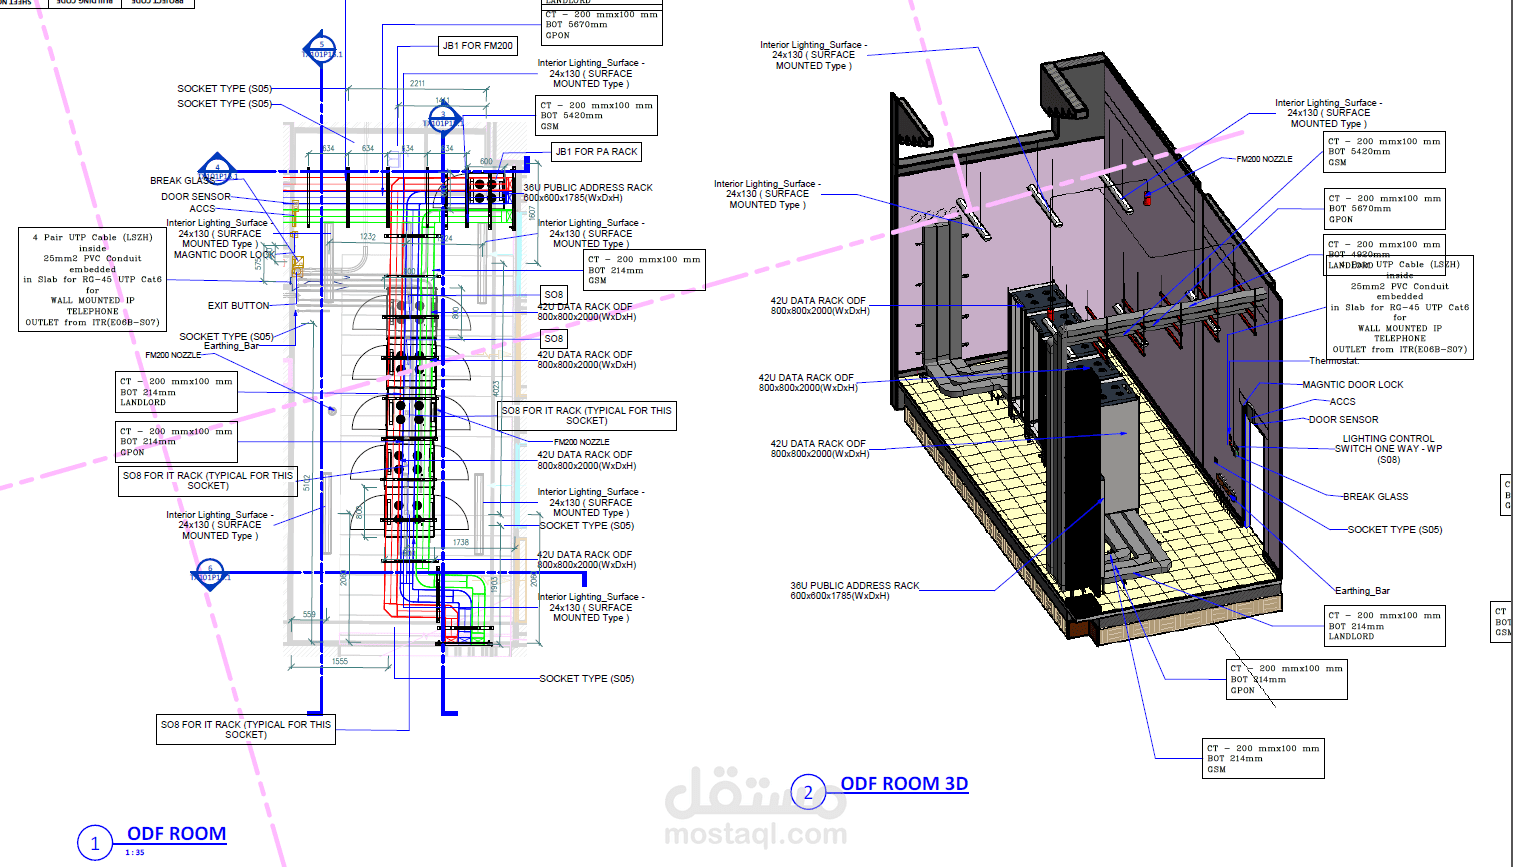
Task: Click the 1232 dimension value
Action: pyautogui.click(x=368, y=237)
